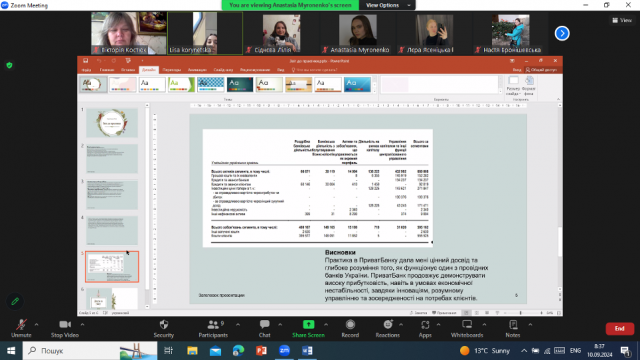Click the red End meeting button
The width and height of the screenshot is (640, 360).
coord(620,329)
